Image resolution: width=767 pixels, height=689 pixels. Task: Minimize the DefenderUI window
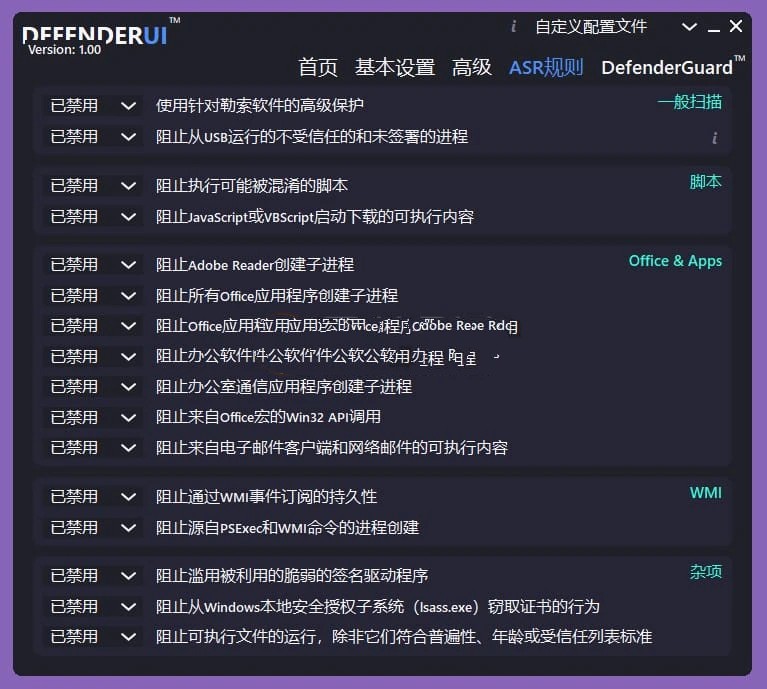click(714, 29)
